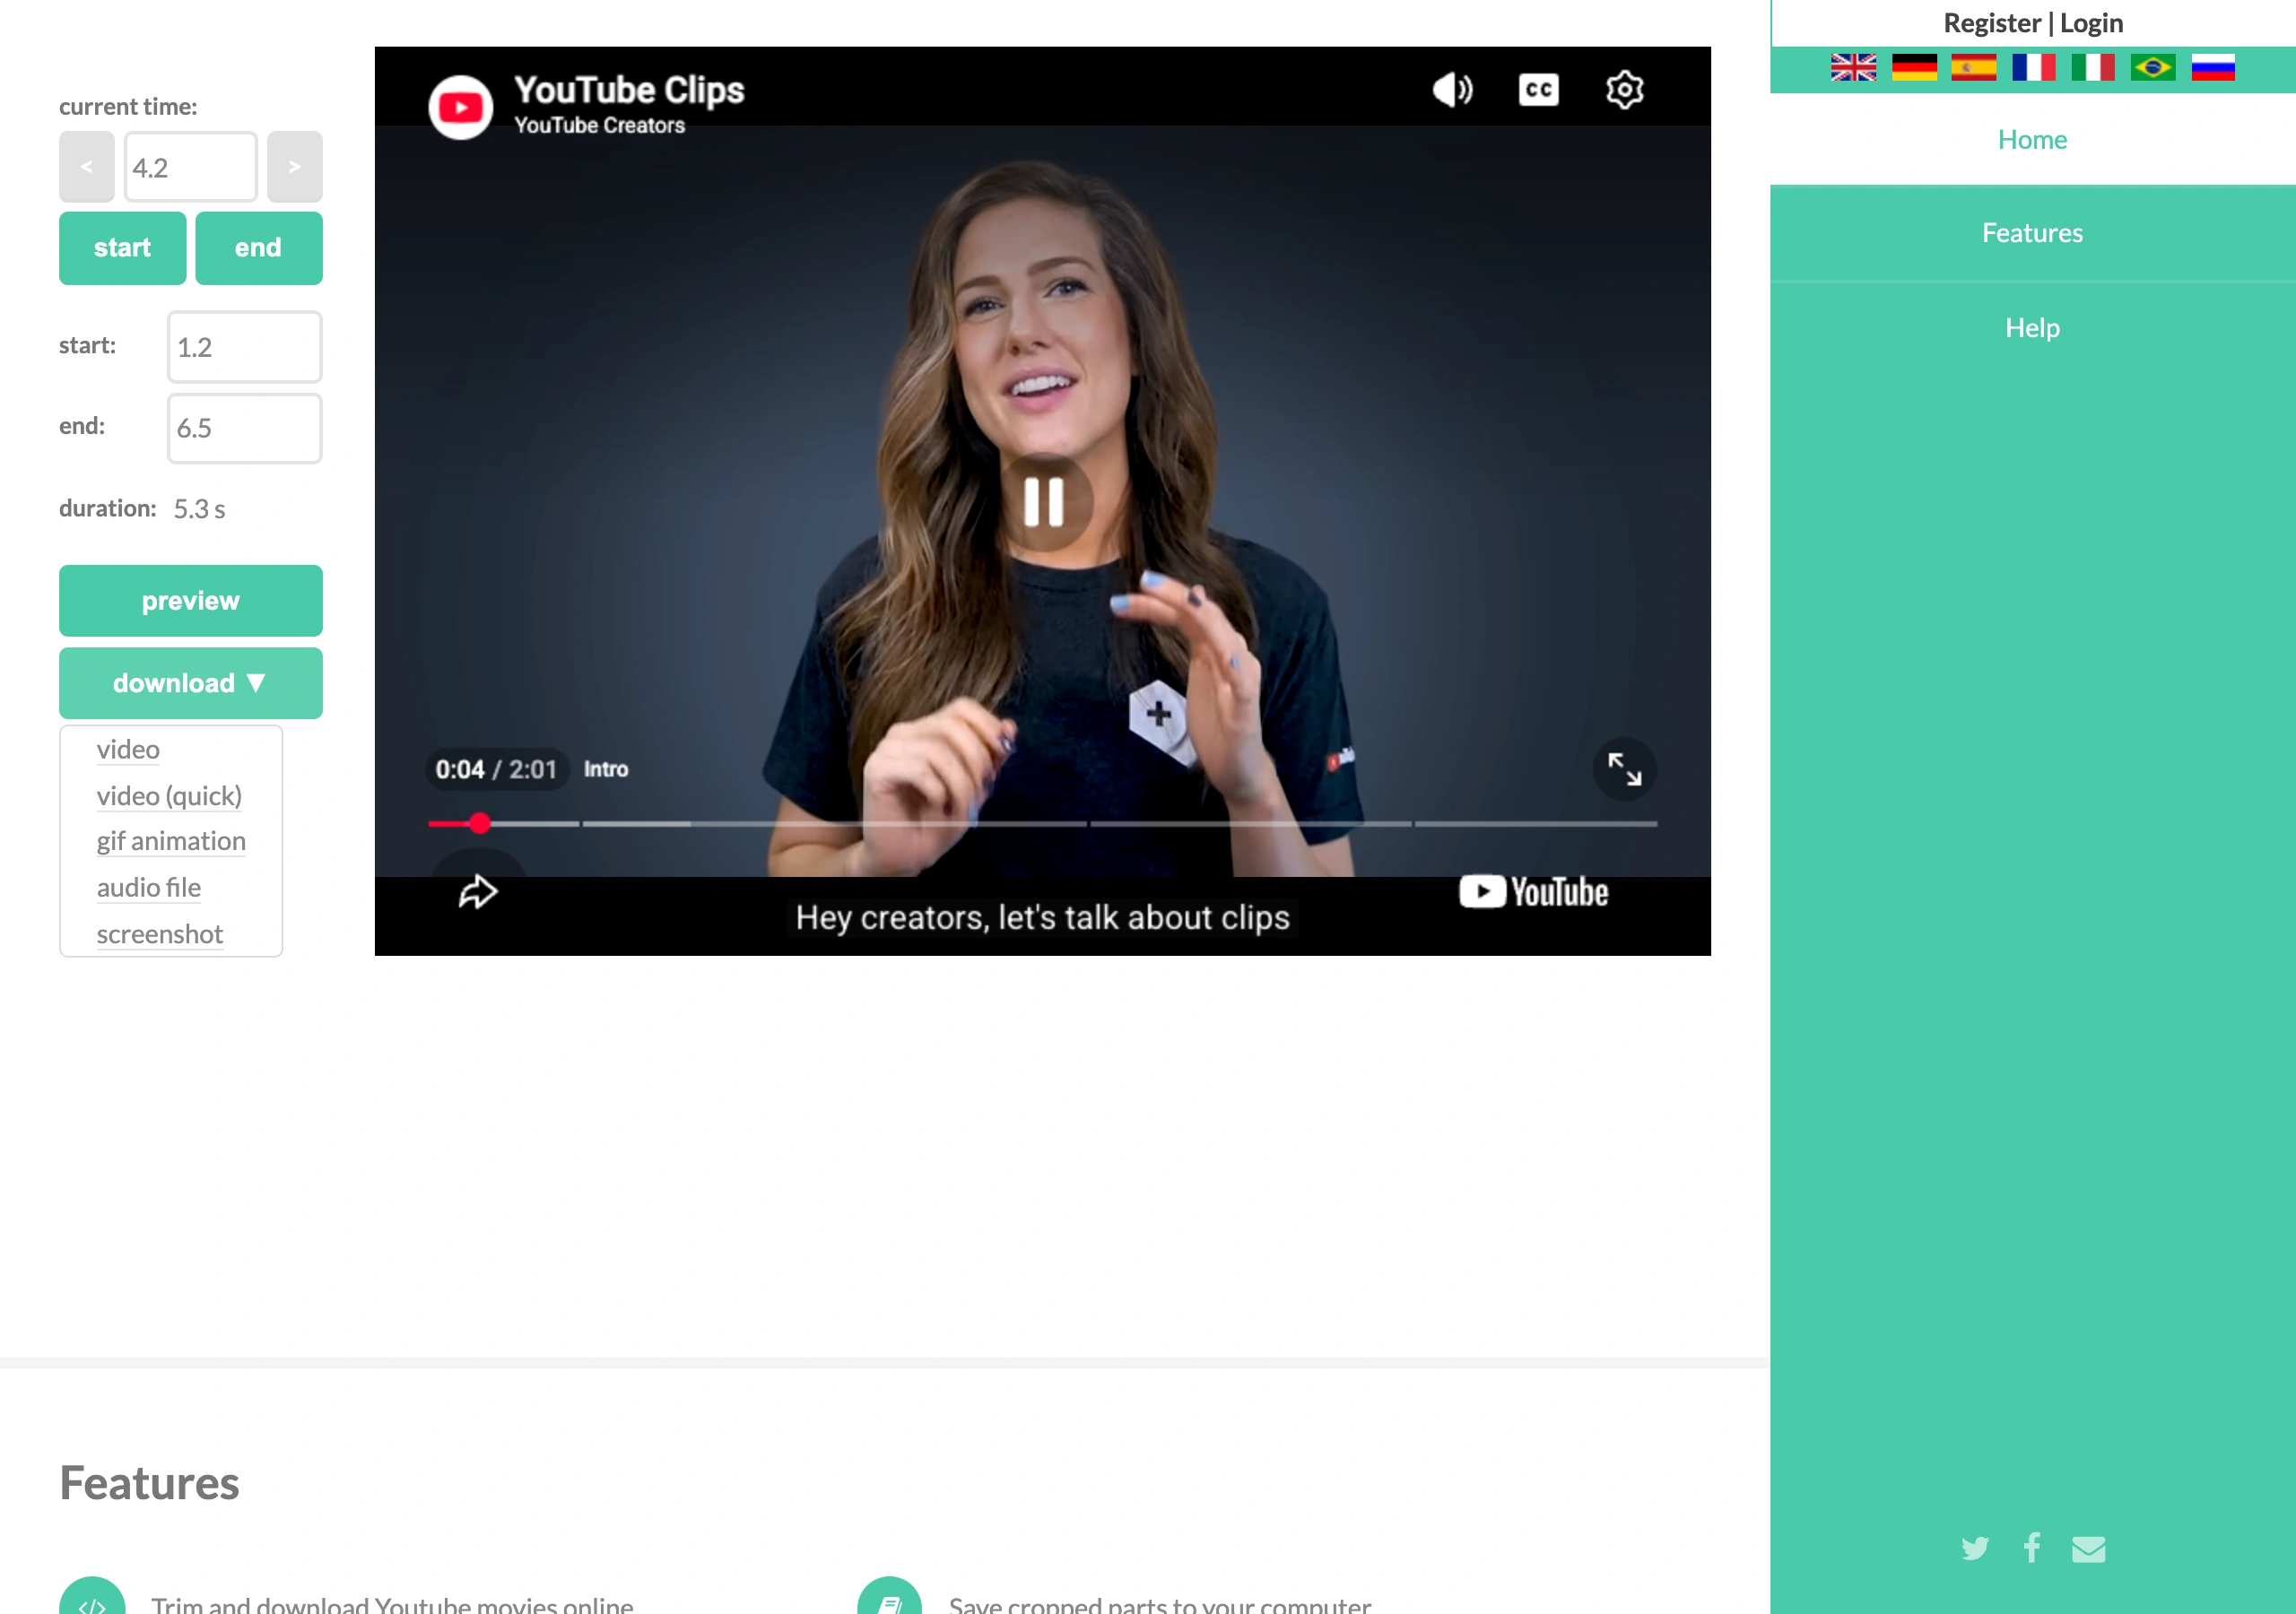This screenshot has width=2296, height=1614.
Task: Open the YouTube Creators channel name
Action: point(599,126)
